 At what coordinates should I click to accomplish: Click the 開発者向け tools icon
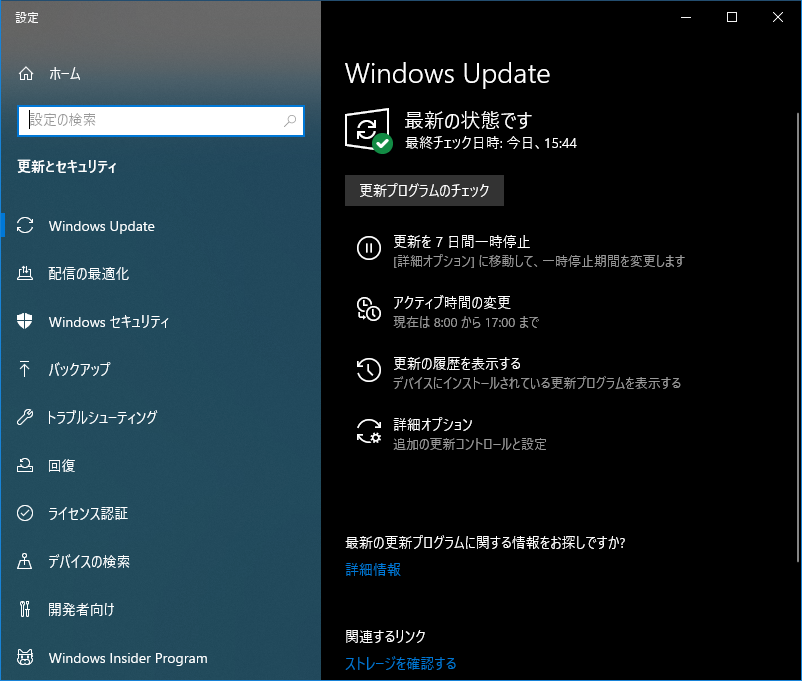pos(25,609)
